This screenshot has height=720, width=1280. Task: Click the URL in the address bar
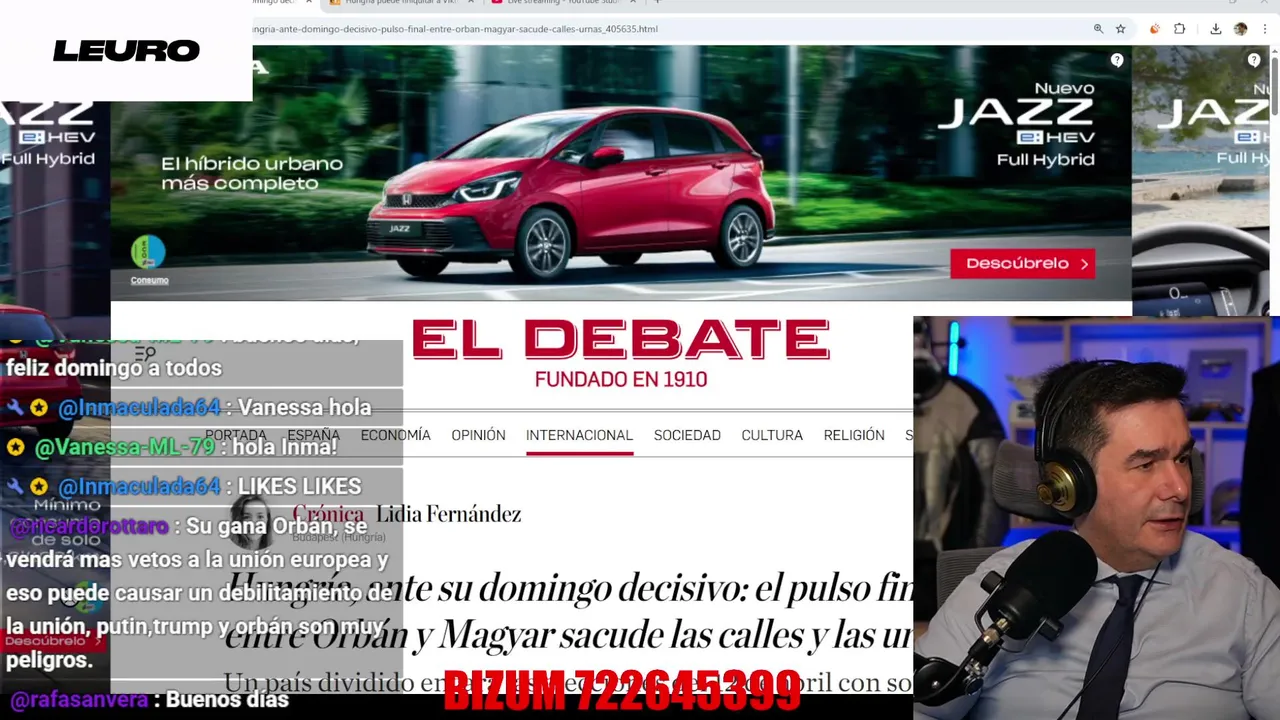click(x=455, y=29)
